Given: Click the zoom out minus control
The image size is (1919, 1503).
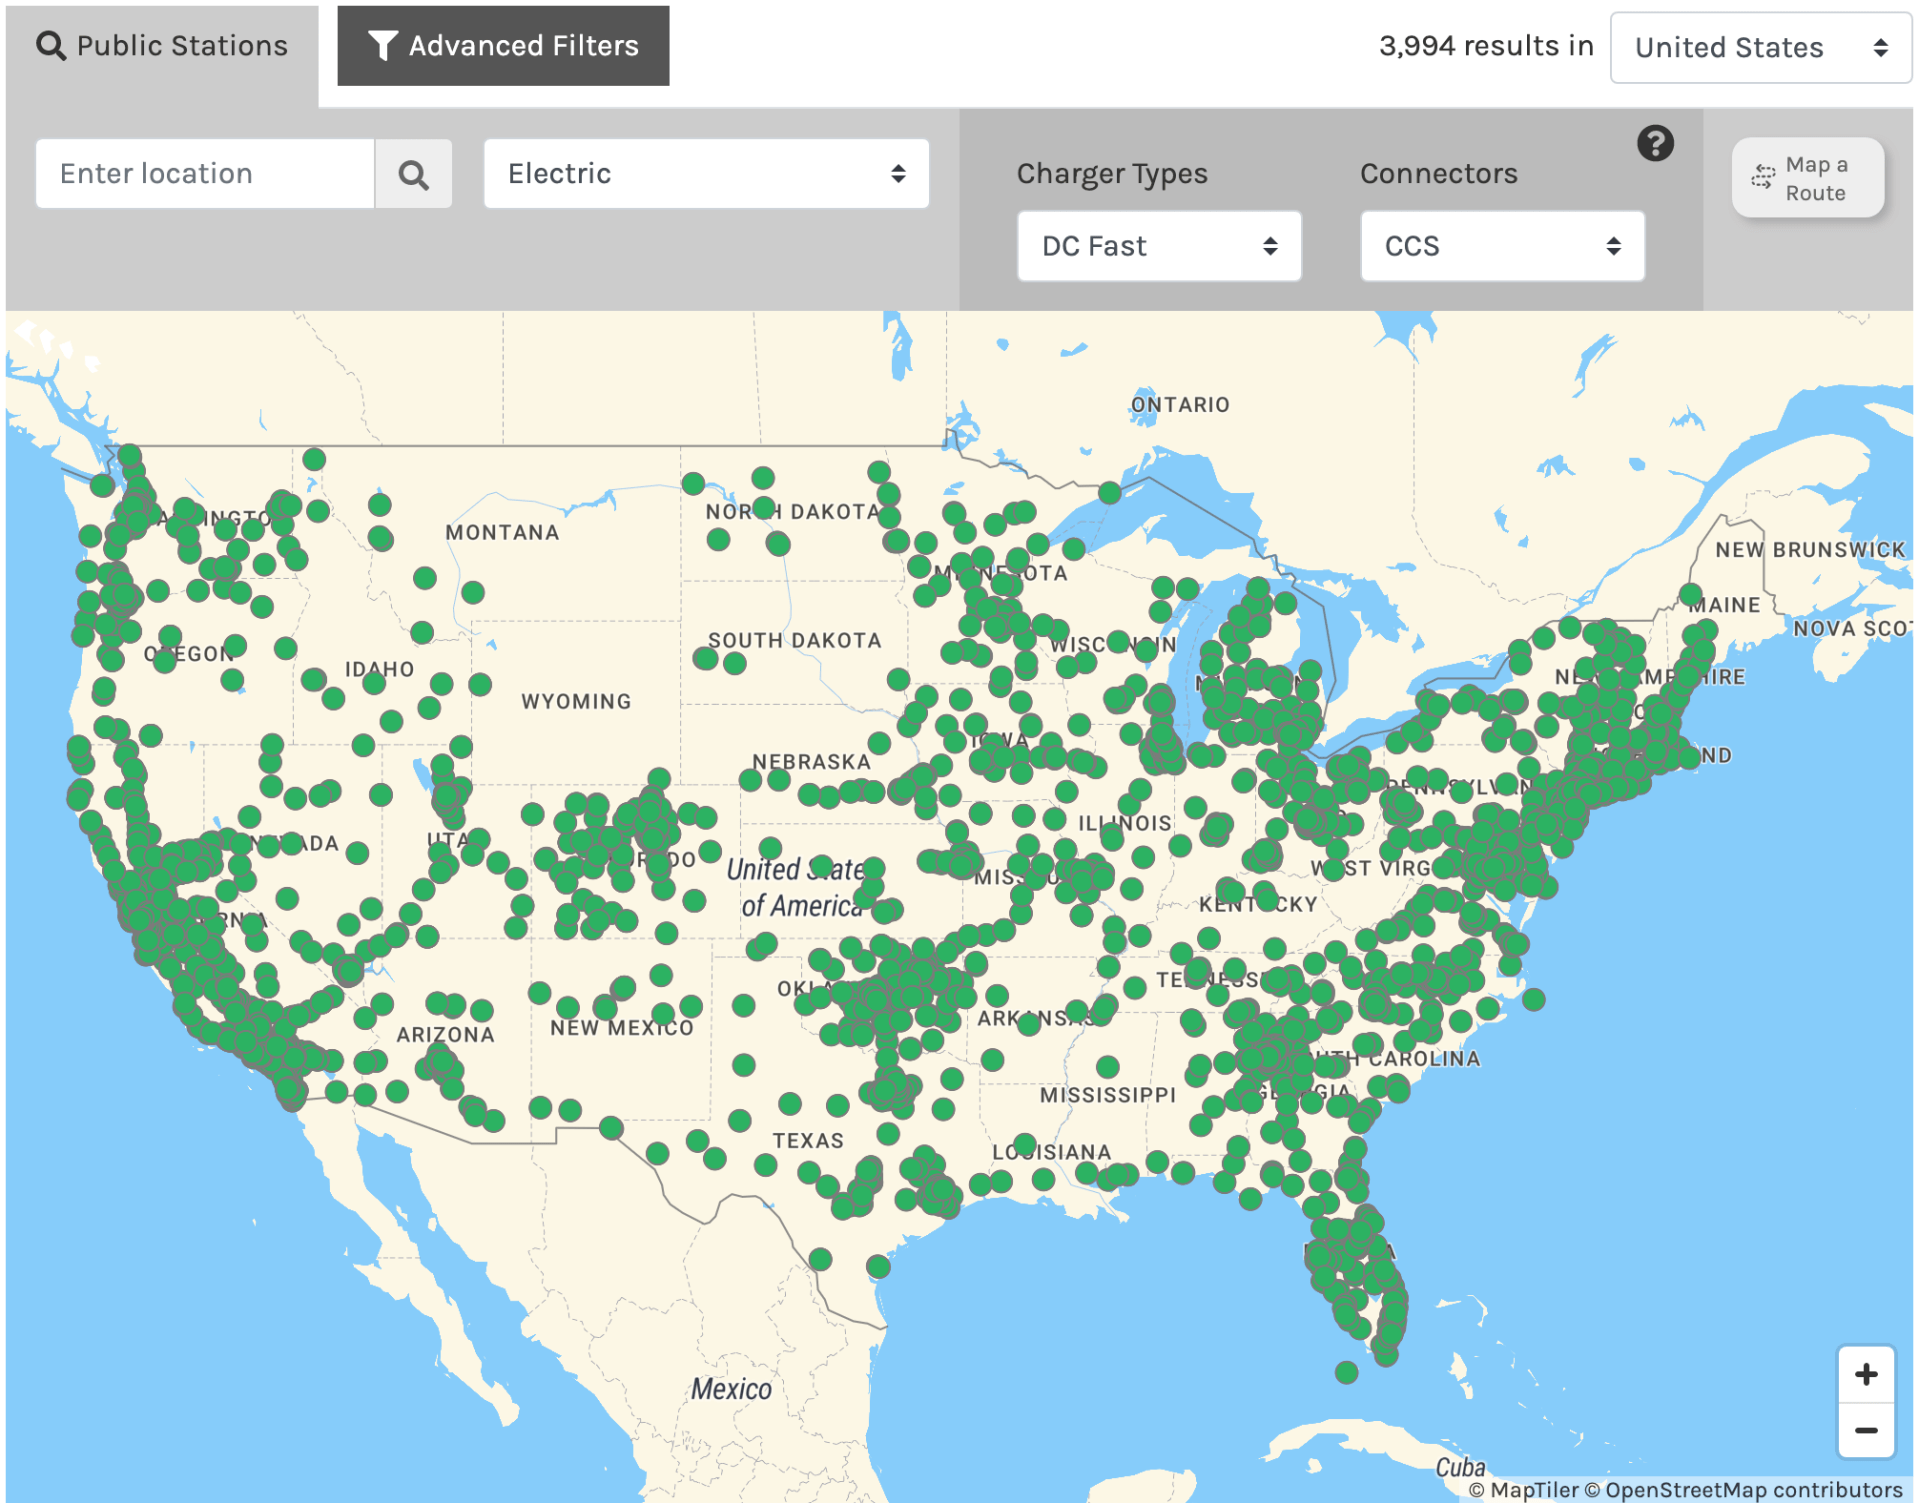Looking at the screenshot, I should [1866, 1431].
